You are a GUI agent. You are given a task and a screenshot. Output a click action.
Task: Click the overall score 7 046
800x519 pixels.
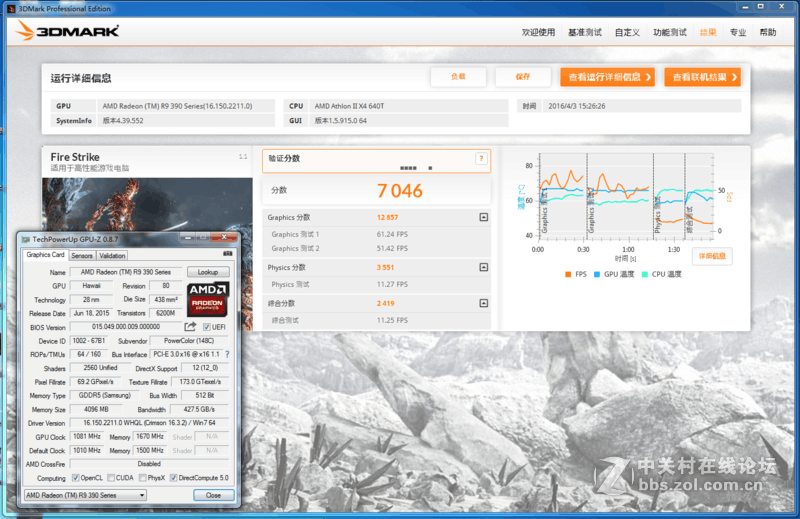[399, 191]
